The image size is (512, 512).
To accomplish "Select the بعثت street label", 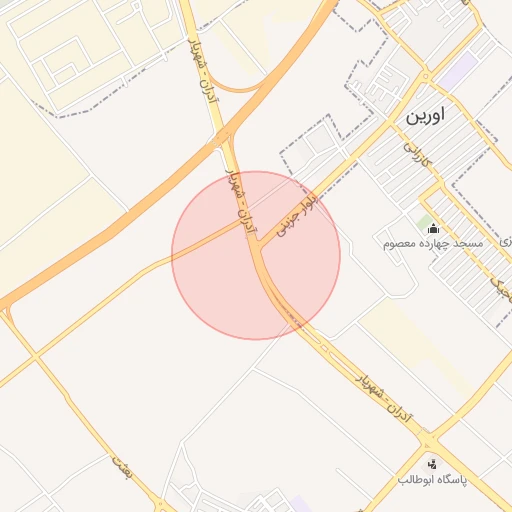I will click(122, 467).
